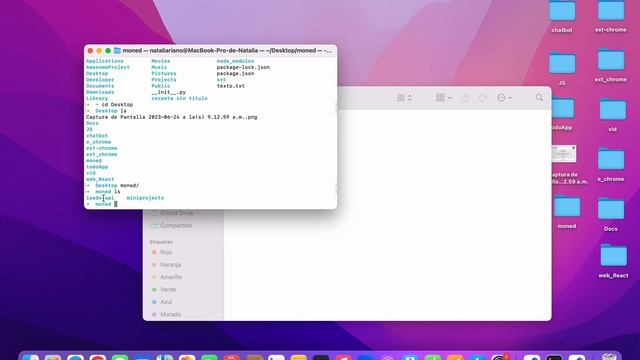Click 'package-lock.json' in Terminal output
This screenshot has height=360, width=640.
point(243,67)
